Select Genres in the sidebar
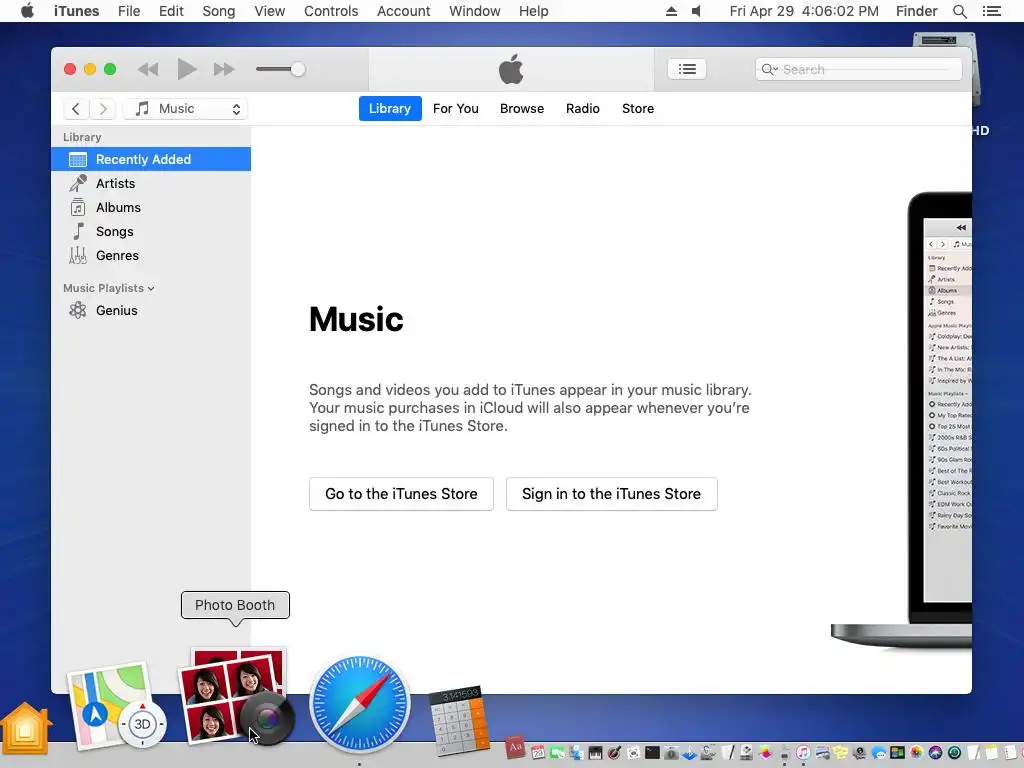This screenshot has height=768, width=1024. coord(151,256)
